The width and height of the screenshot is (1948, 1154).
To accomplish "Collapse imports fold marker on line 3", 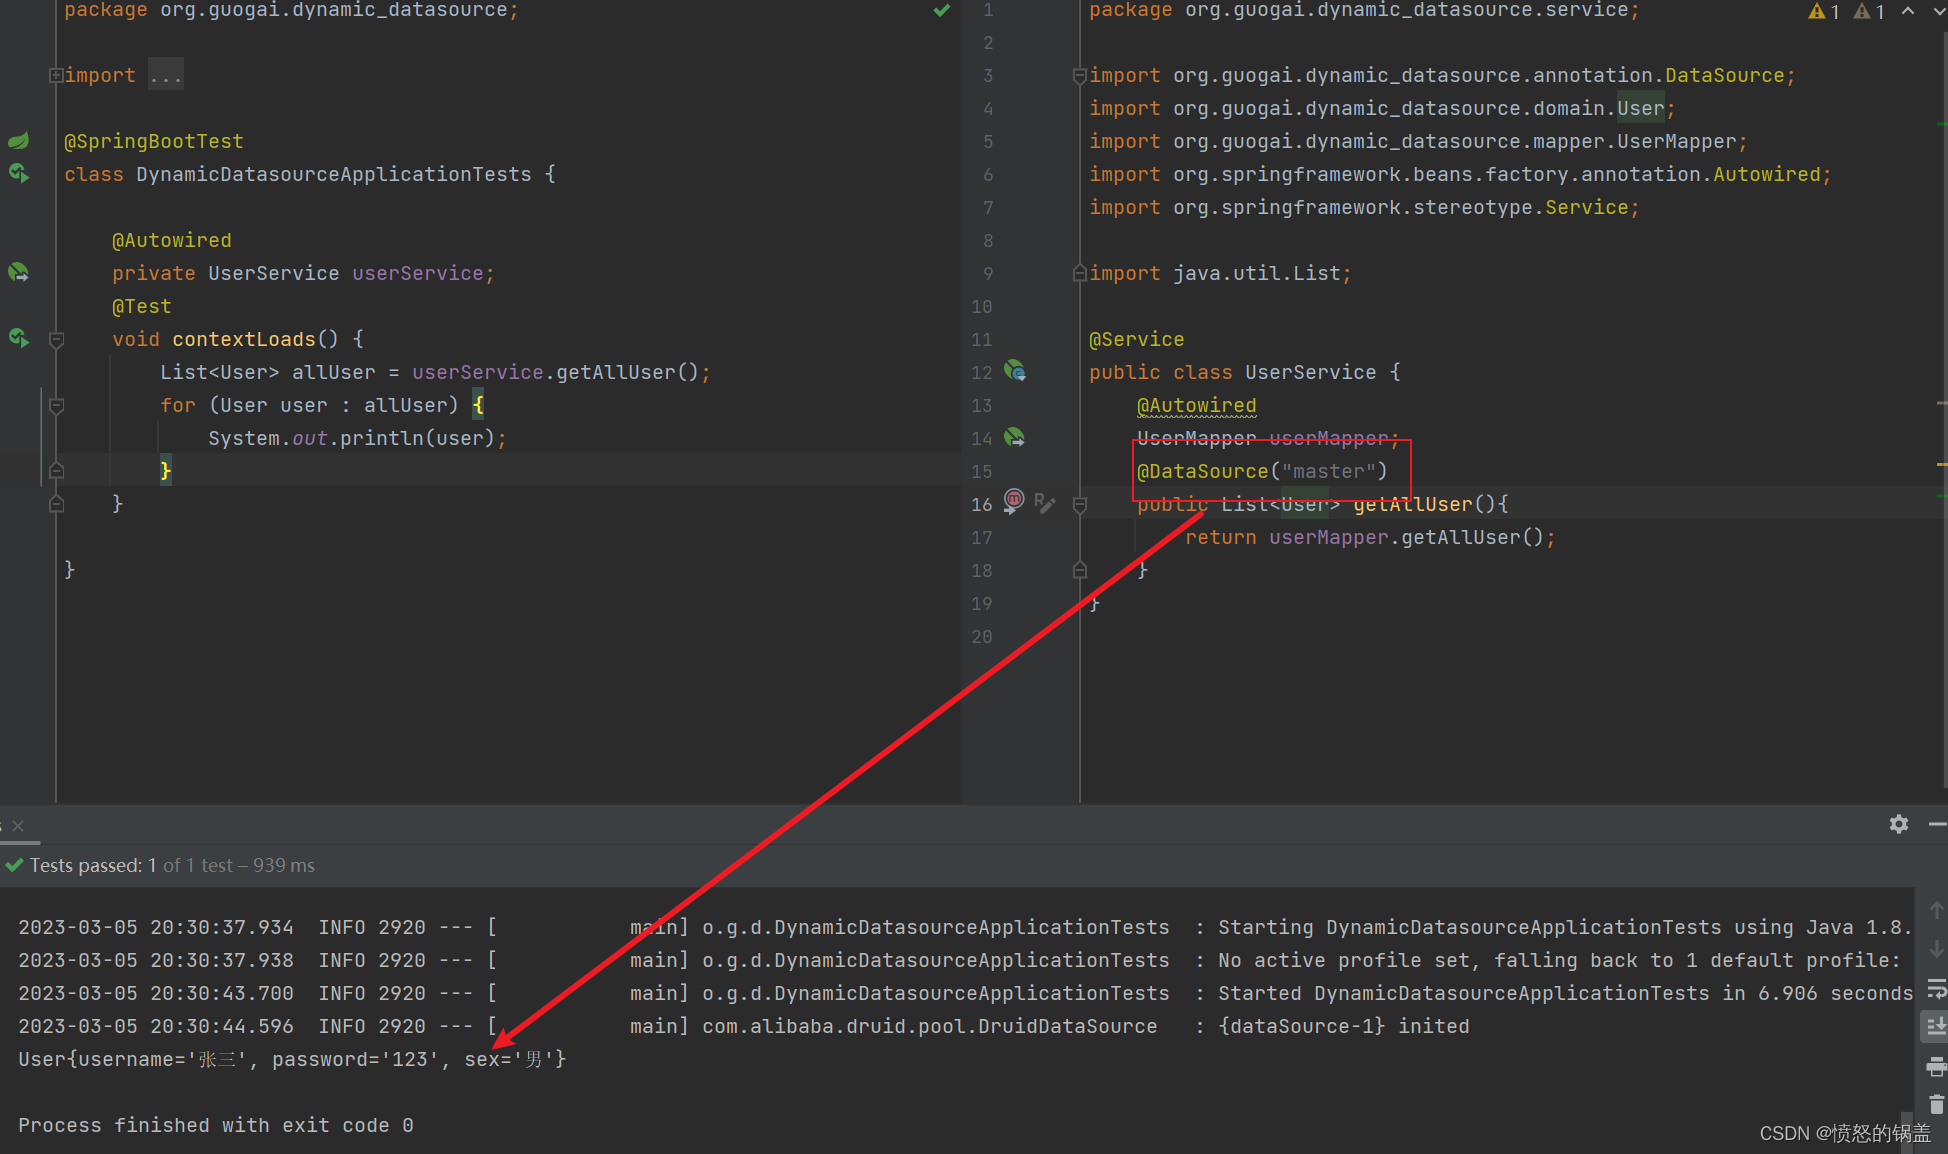I will [1080, 76].
